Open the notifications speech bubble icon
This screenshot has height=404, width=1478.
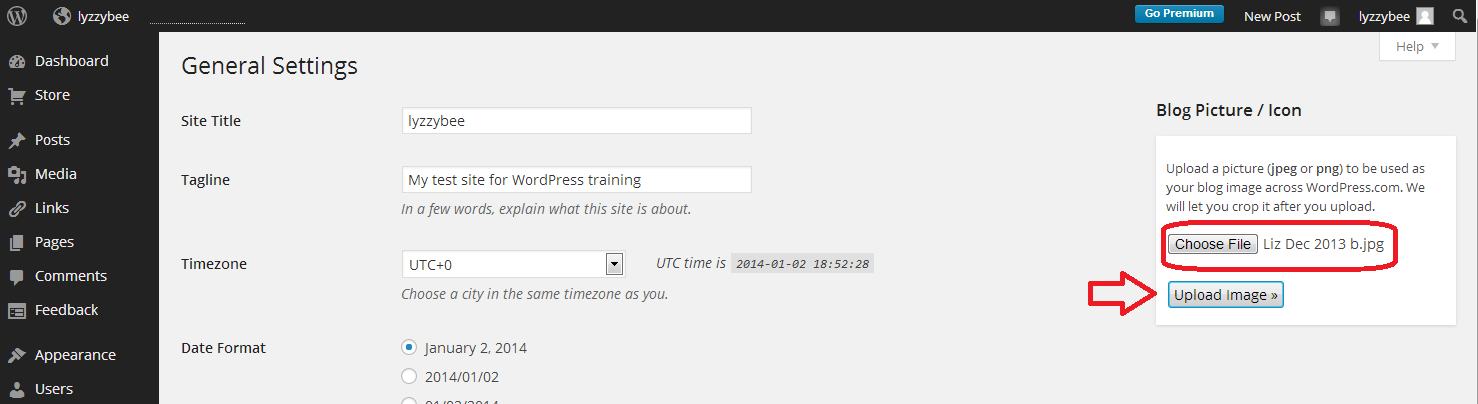pos(1329,16)
